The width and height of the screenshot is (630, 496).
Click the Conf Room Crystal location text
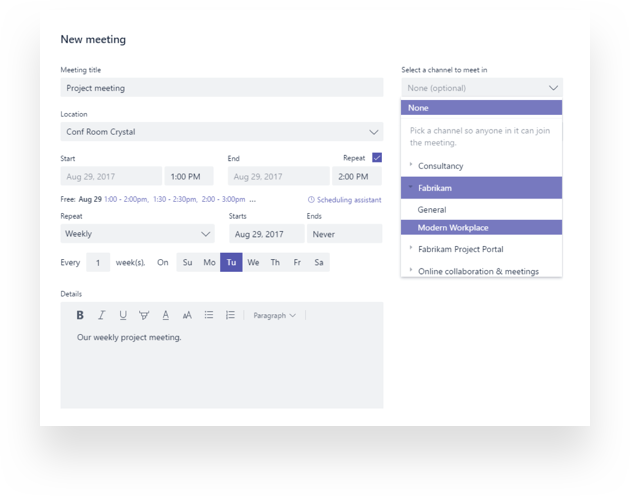[101, 132]
